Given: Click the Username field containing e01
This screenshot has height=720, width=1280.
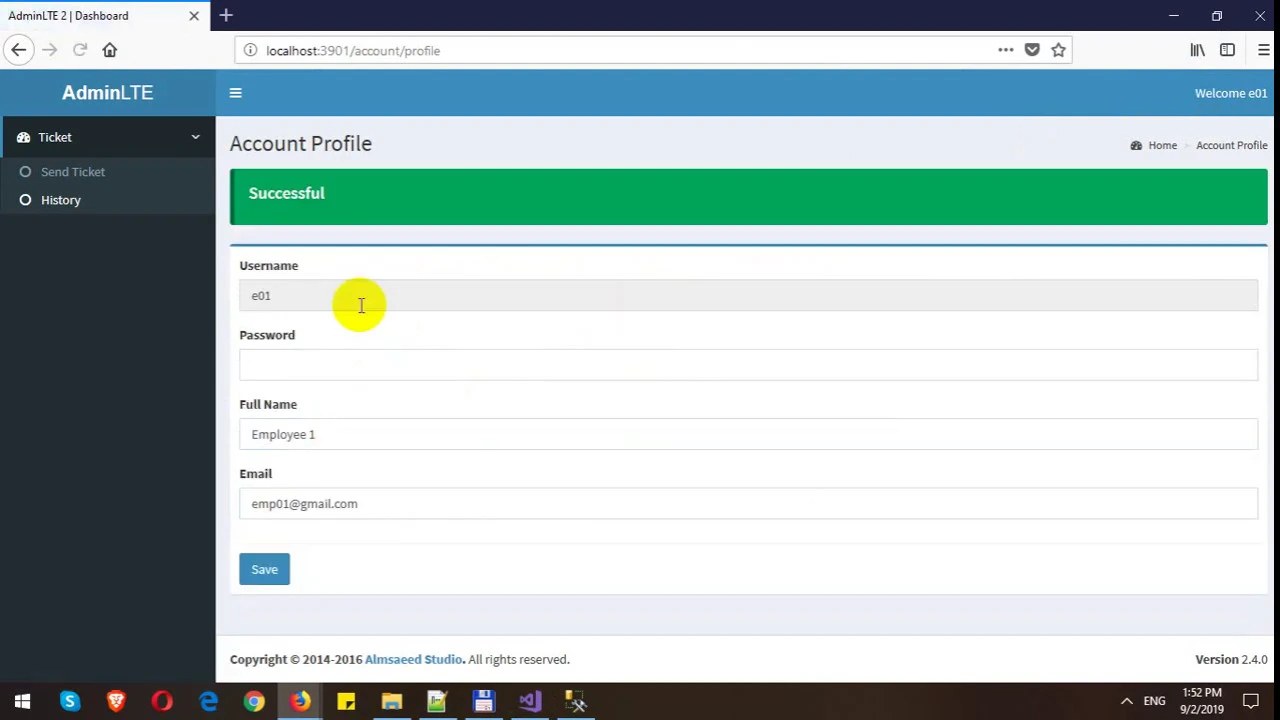Looking at the screenshot, I should [748, 296].
